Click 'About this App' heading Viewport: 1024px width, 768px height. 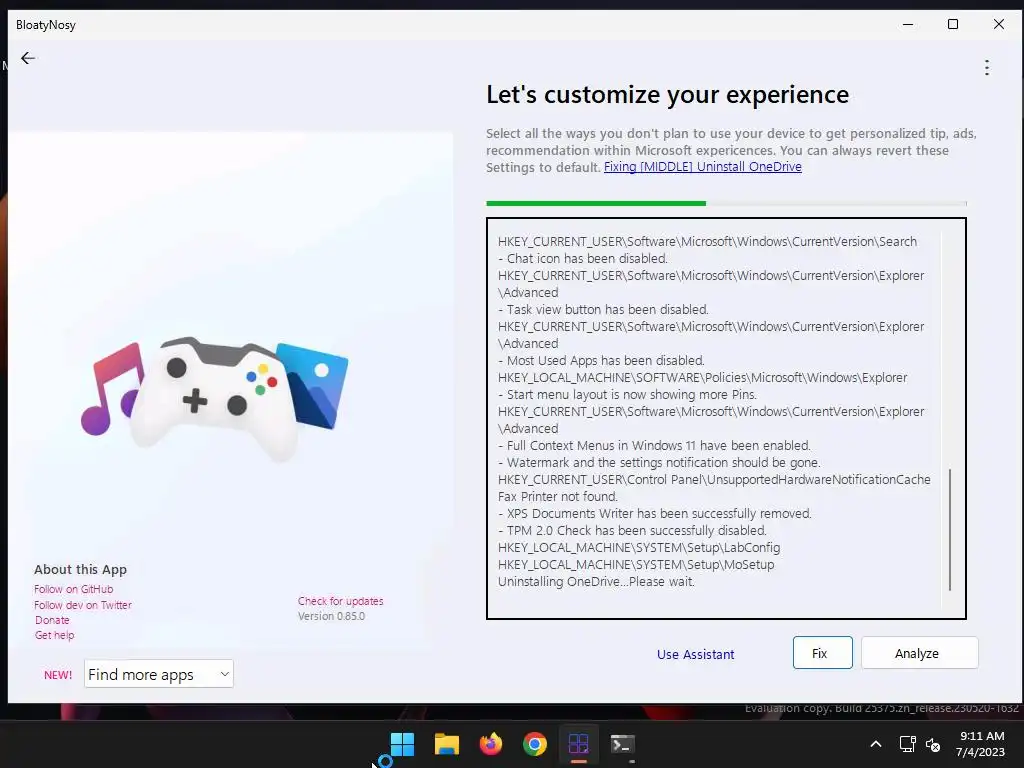click(80, 569)
